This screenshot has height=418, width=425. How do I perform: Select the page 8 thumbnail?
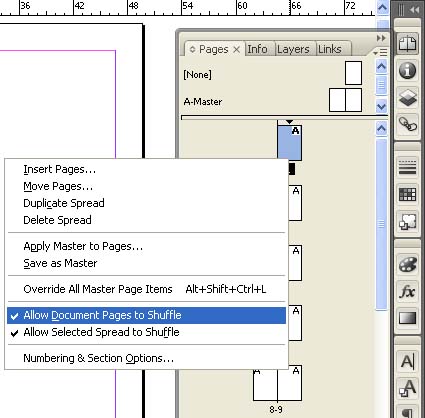click(265, 383)
